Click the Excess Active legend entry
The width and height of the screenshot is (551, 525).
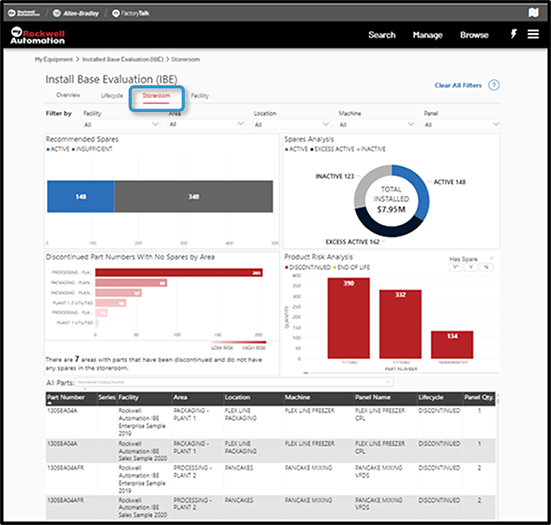(x=332, y=149)
